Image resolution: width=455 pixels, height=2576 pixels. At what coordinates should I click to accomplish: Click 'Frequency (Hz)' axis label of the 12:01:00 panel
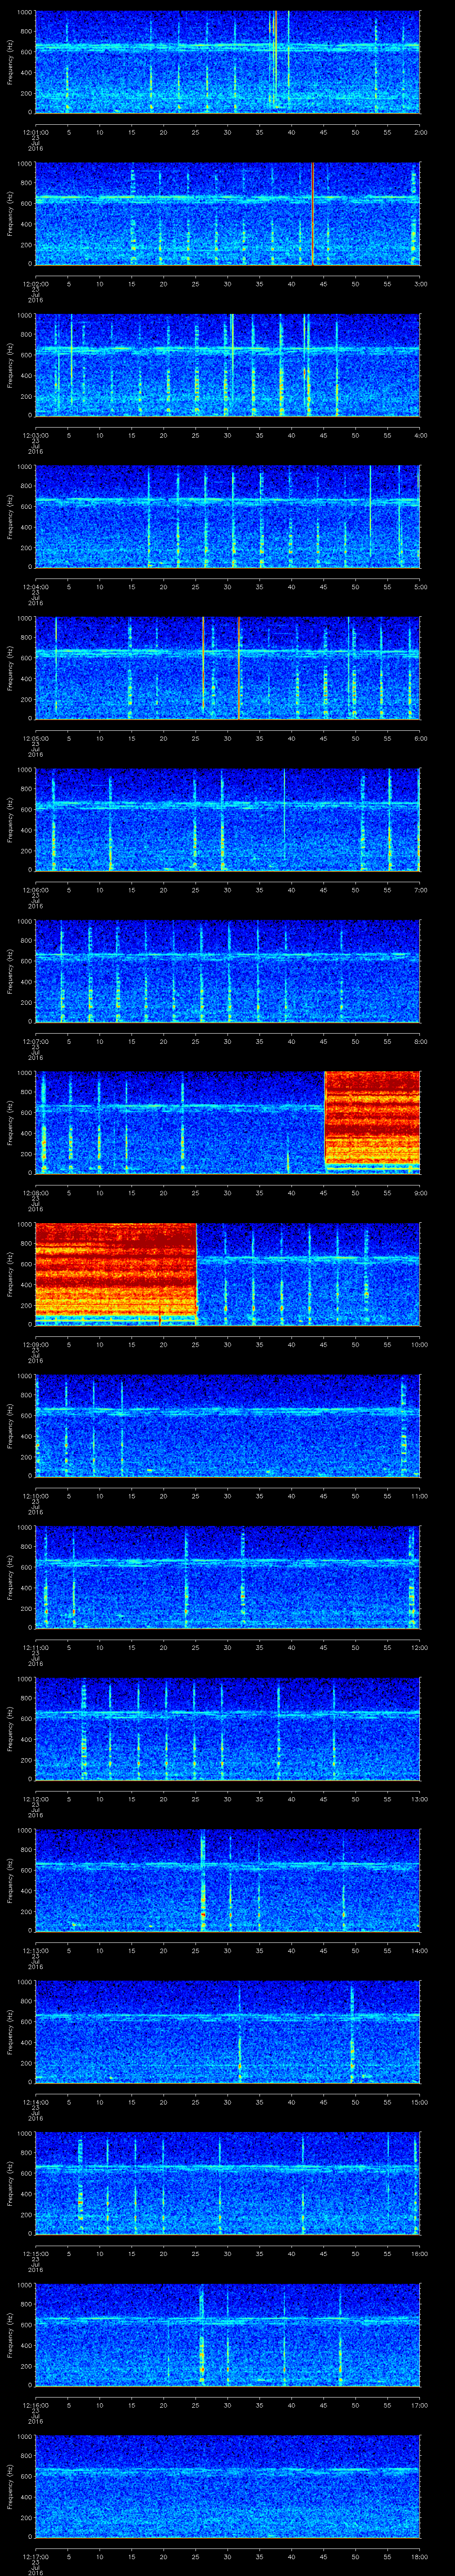(10, 62)
